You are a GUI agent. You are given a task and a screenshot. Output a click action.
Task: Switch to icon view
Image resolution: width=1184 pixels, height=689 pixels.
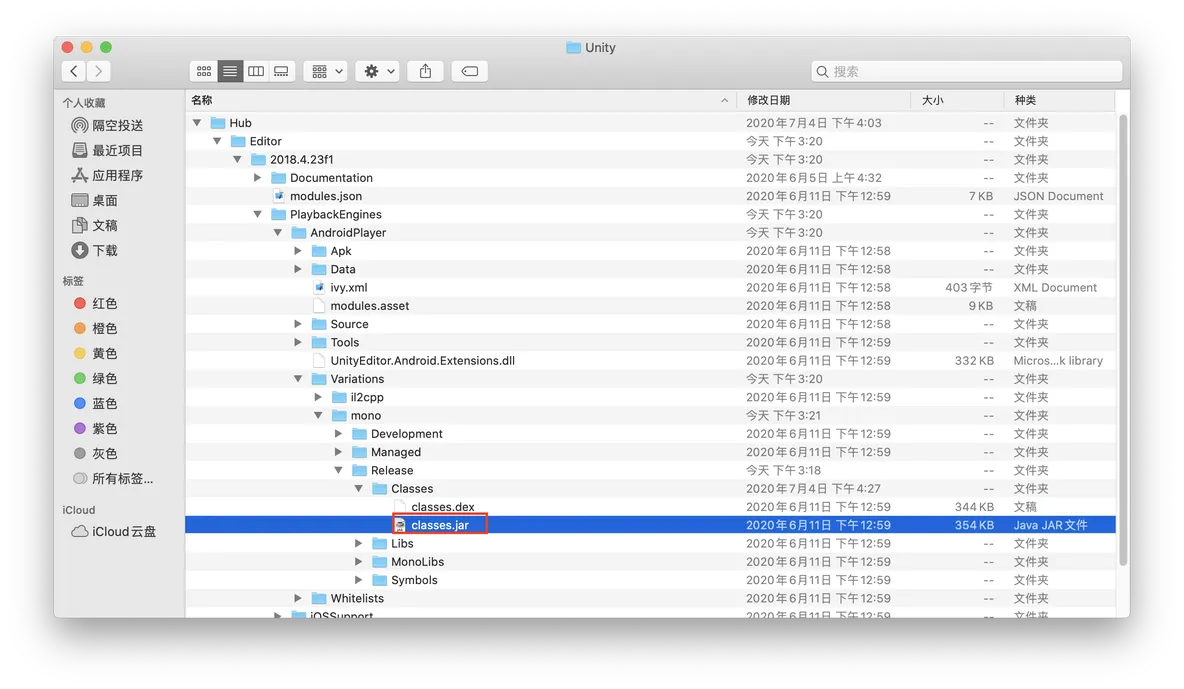(204, 71)
